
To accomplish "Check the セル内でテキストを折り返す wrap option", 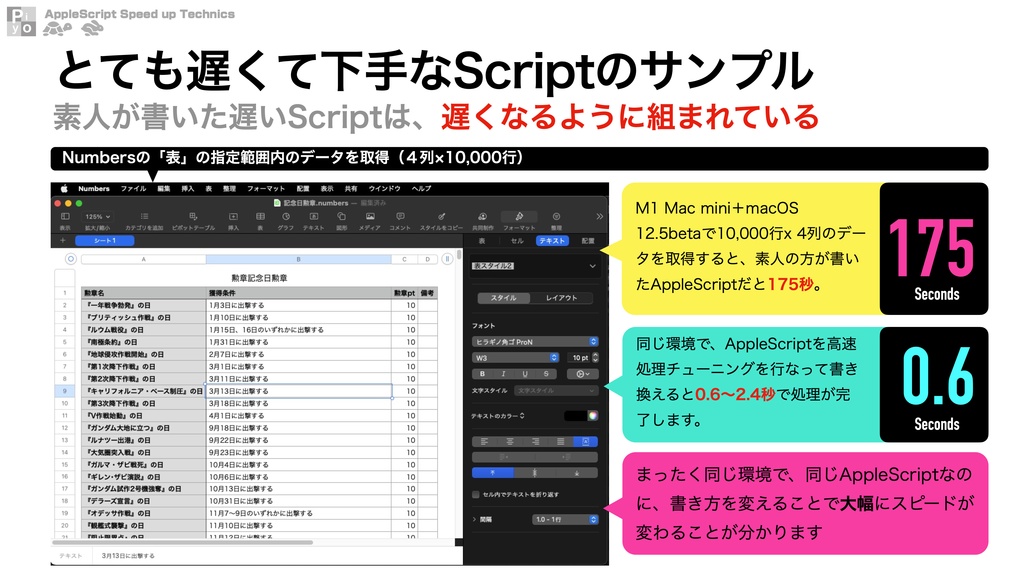I will tap(477, 494).
